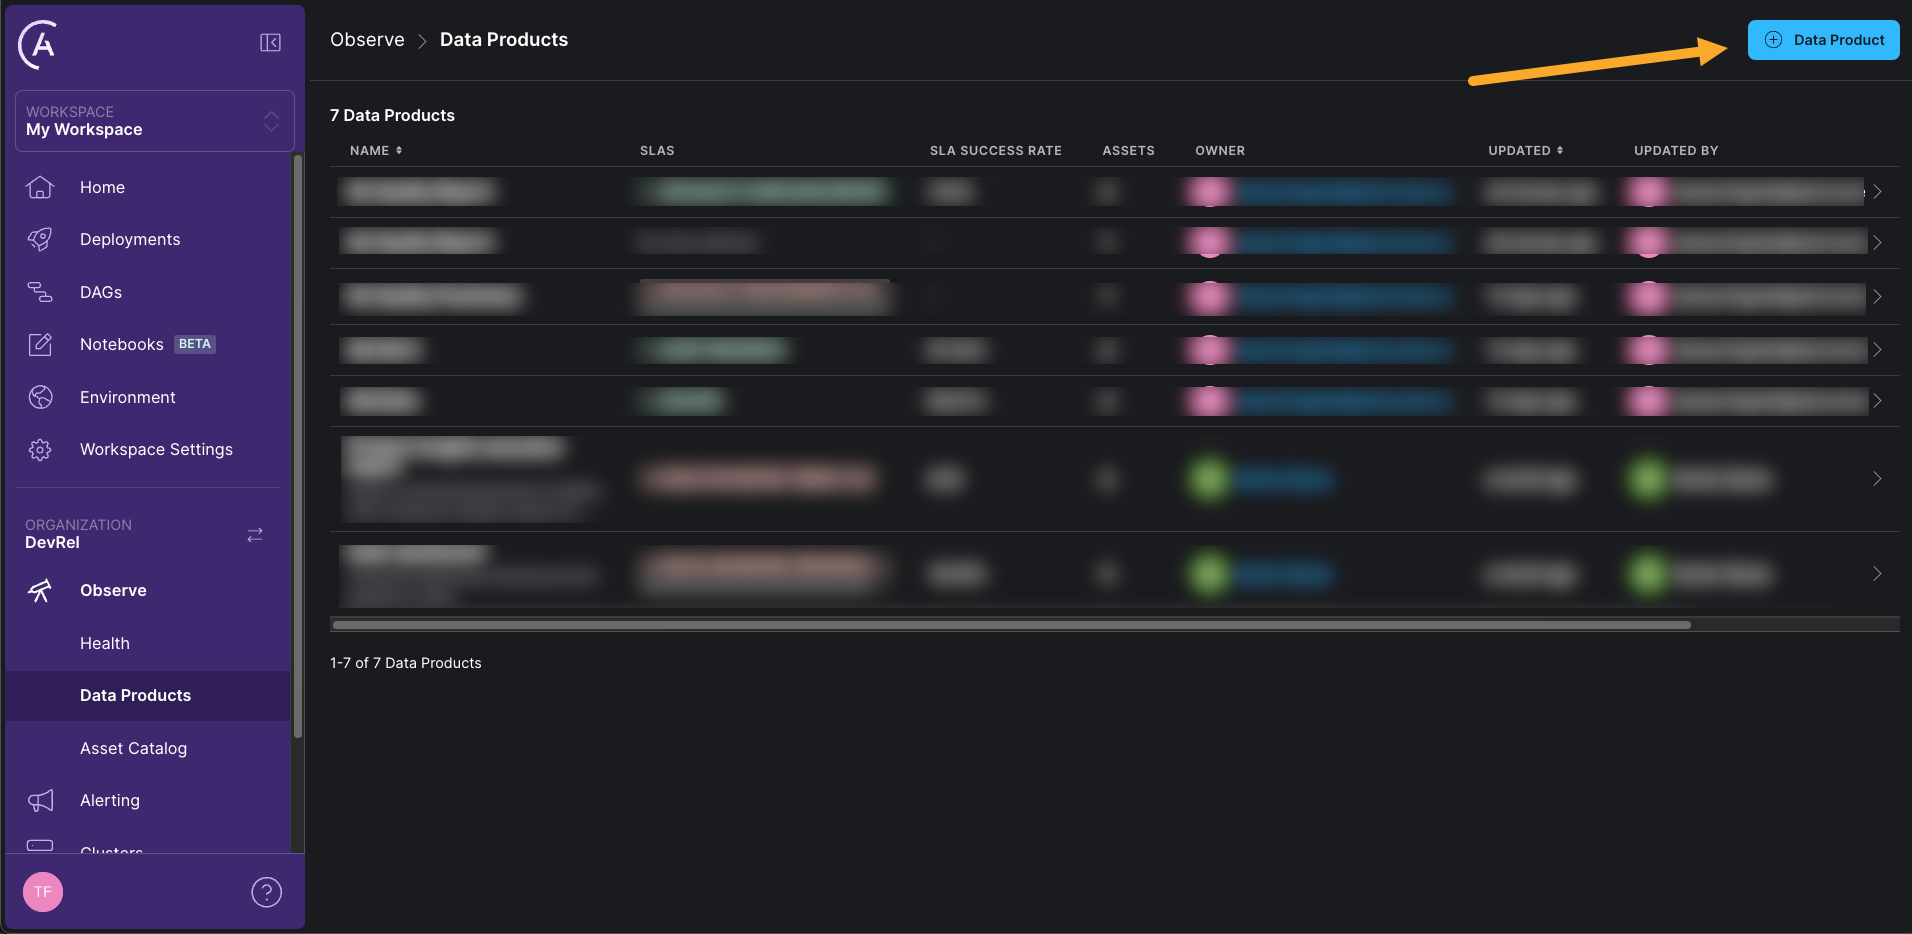This screenshot has width=1912, height=934.
Task: Open Notebooks via its sidebar icon
Action: (x=40, y=344)
